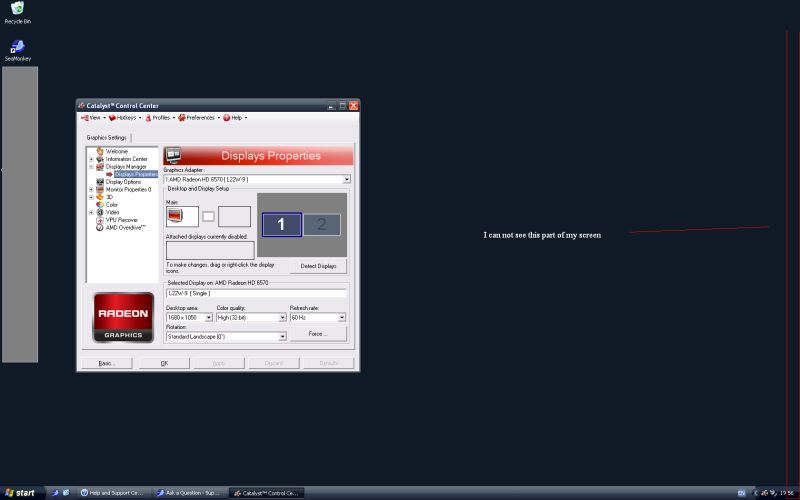Click the Detect Displays button

tap(318, 266)
